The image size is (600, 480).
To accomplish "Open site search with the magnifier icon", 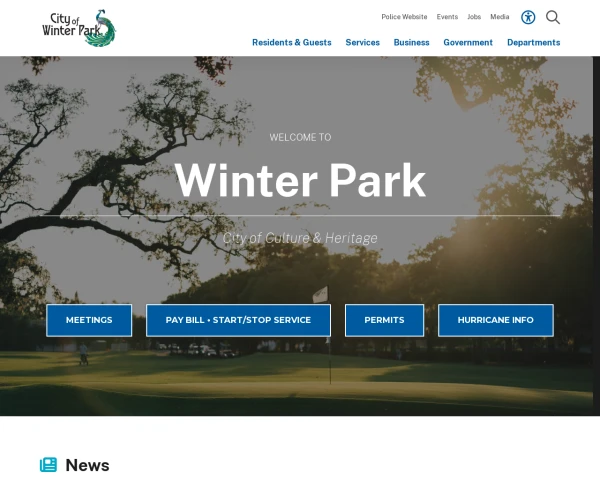I will 553,17.
